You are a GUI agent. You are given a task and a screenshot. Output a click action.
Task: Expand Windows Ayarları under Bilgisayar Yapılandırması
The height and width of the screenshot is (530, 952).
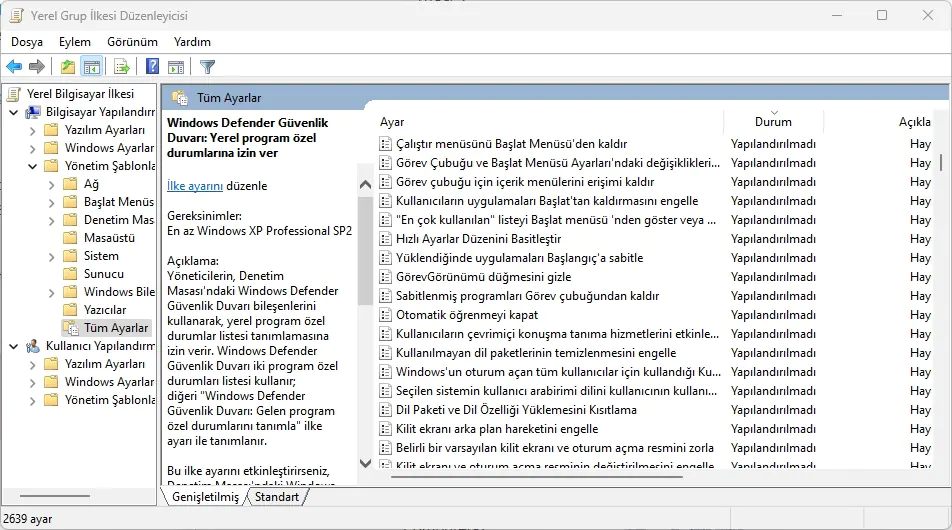click(32, 148)
